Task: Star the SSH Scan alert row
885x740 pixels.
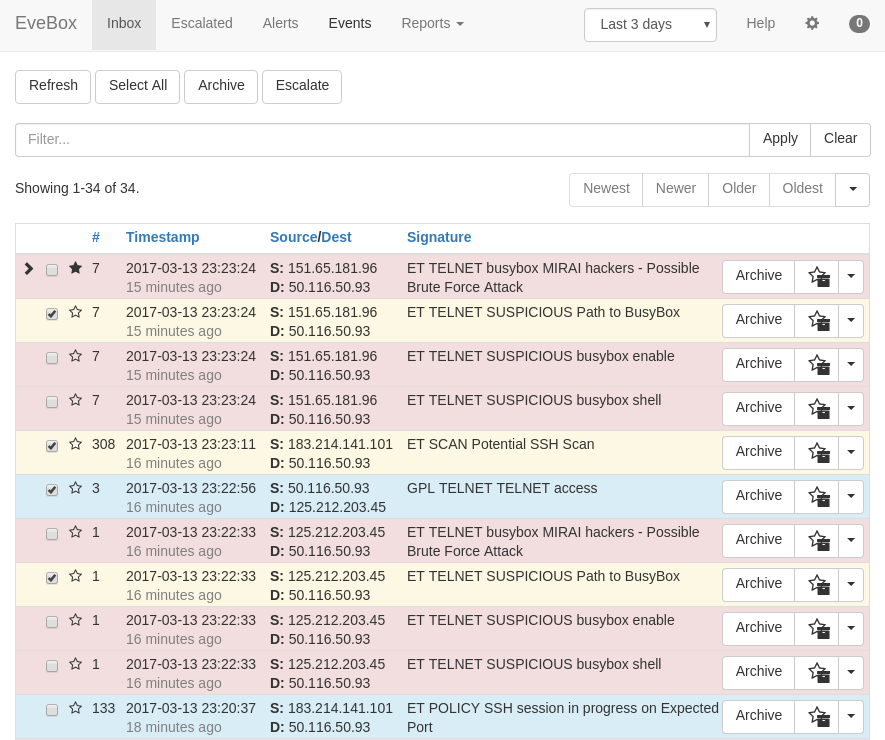Action: tap(75, 445)
